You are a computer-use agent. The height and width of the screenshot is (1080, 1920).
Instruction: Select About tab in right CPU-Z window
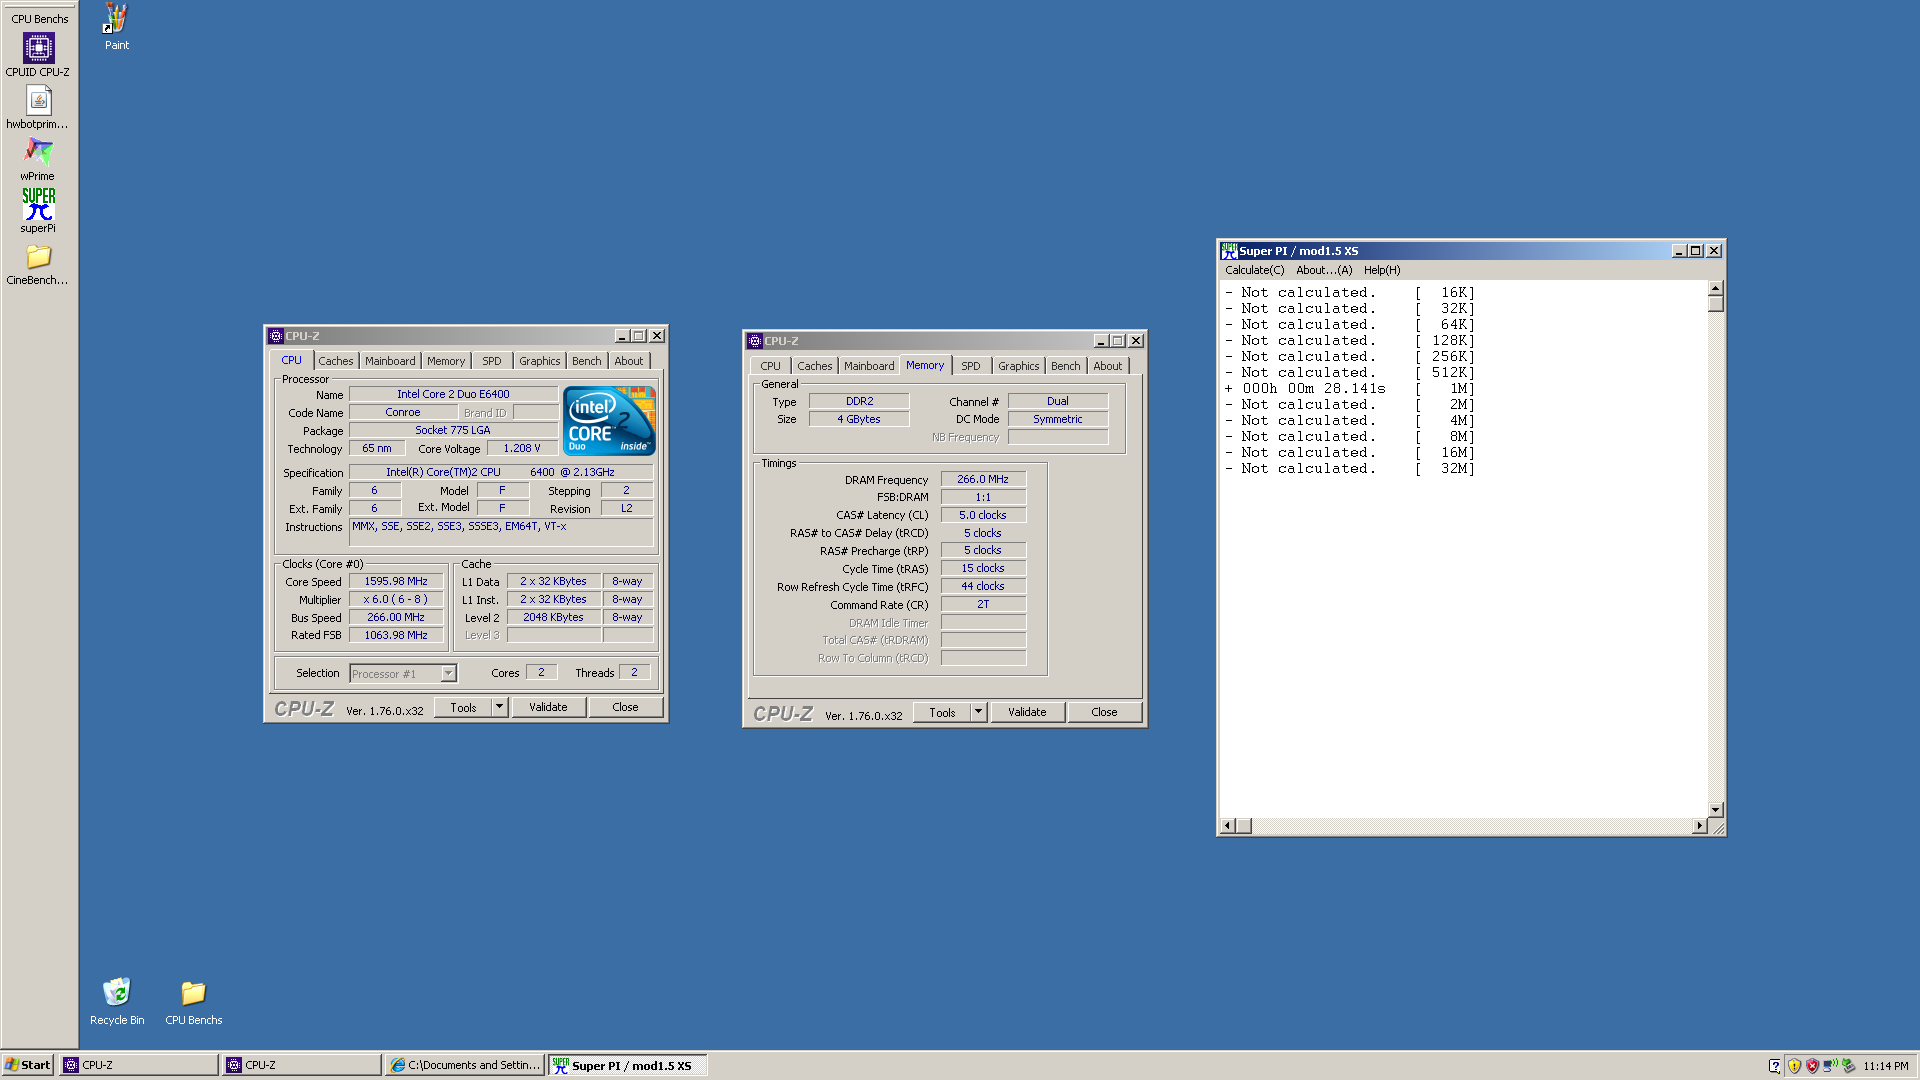click(1108, 366)
